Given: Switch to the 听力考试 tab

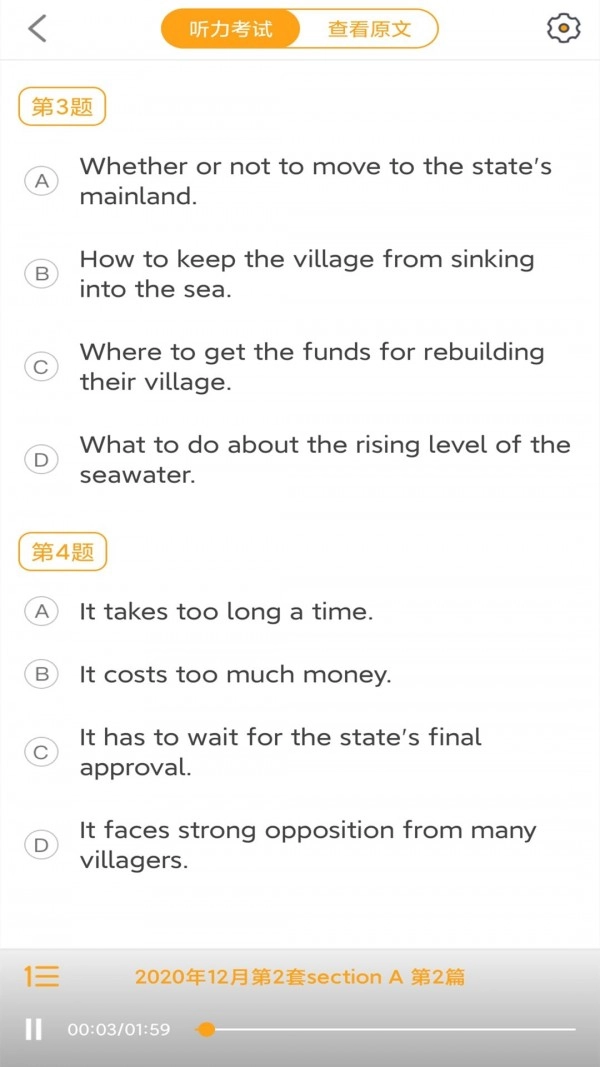Looking at the screenshot, I should point(232,29).
